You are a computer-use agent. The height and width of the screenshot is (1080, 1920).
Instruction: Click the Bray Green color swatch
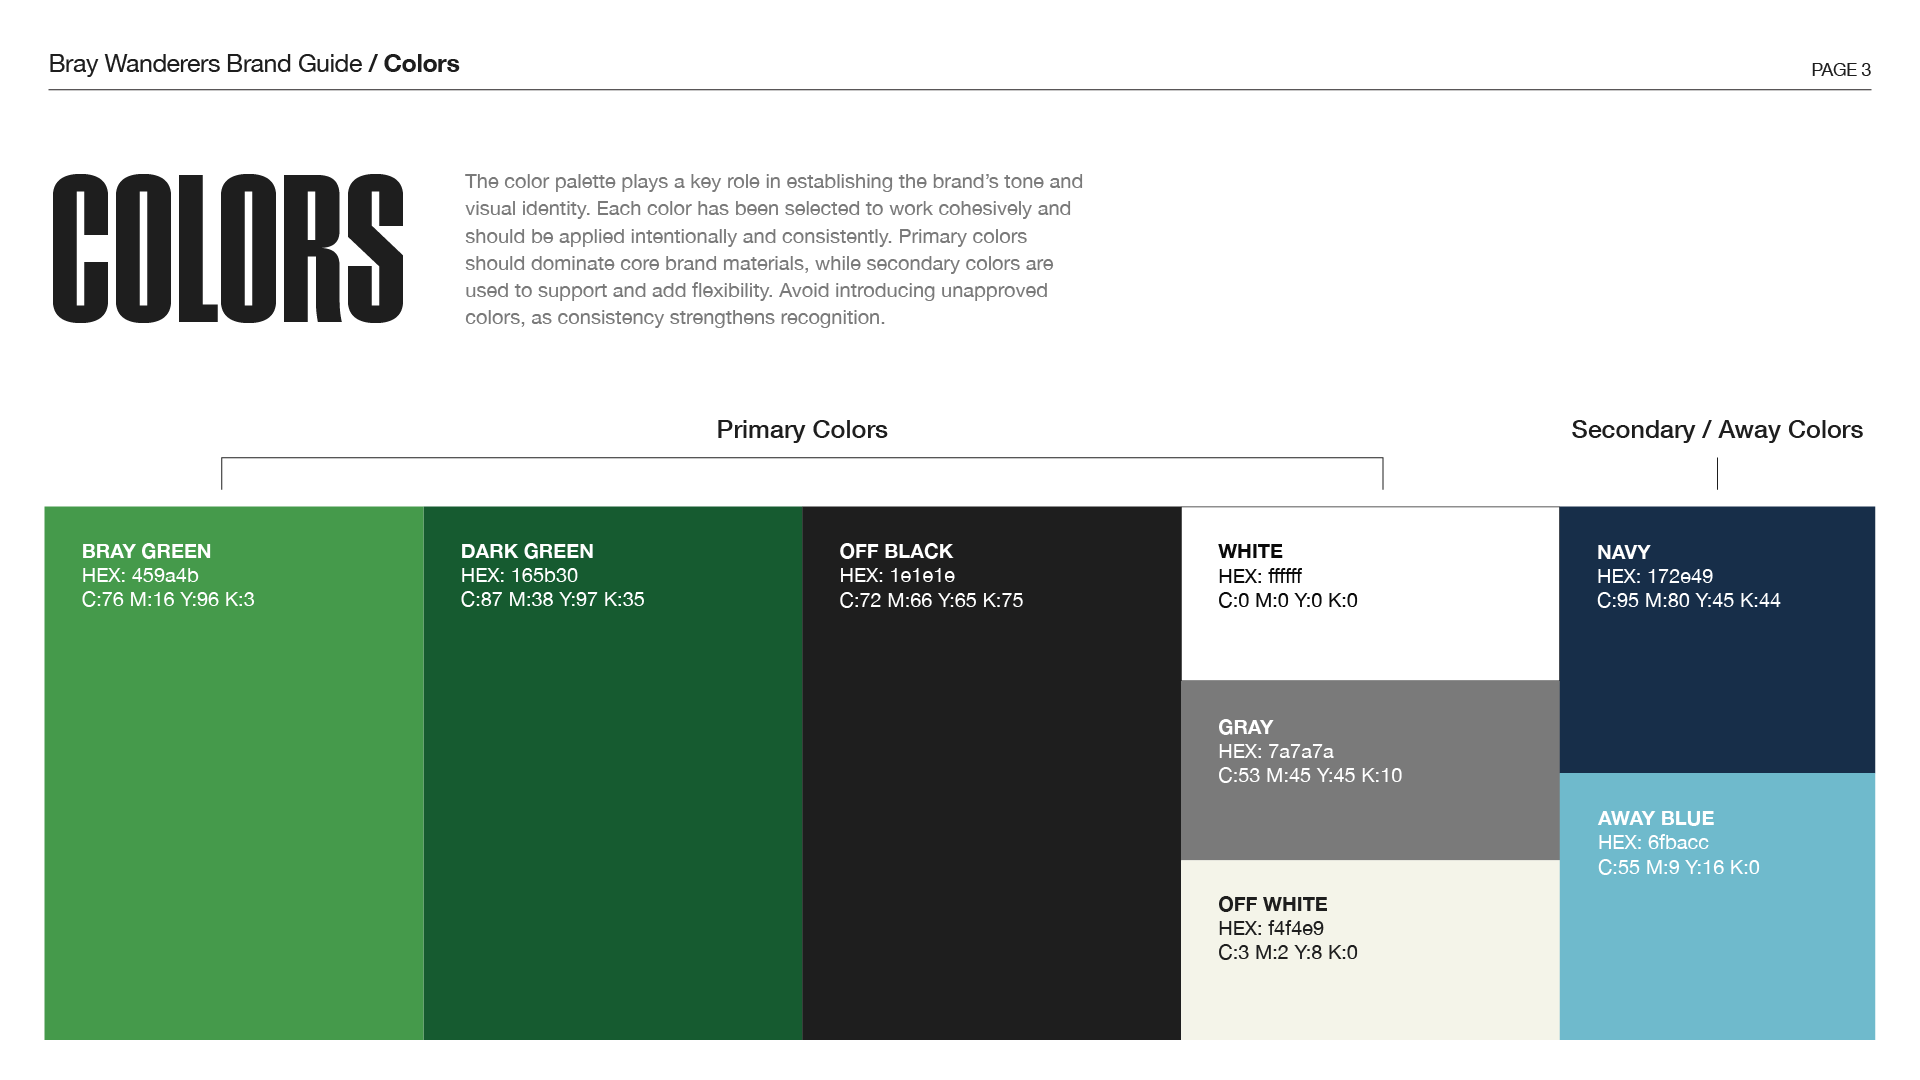[234, 773]
